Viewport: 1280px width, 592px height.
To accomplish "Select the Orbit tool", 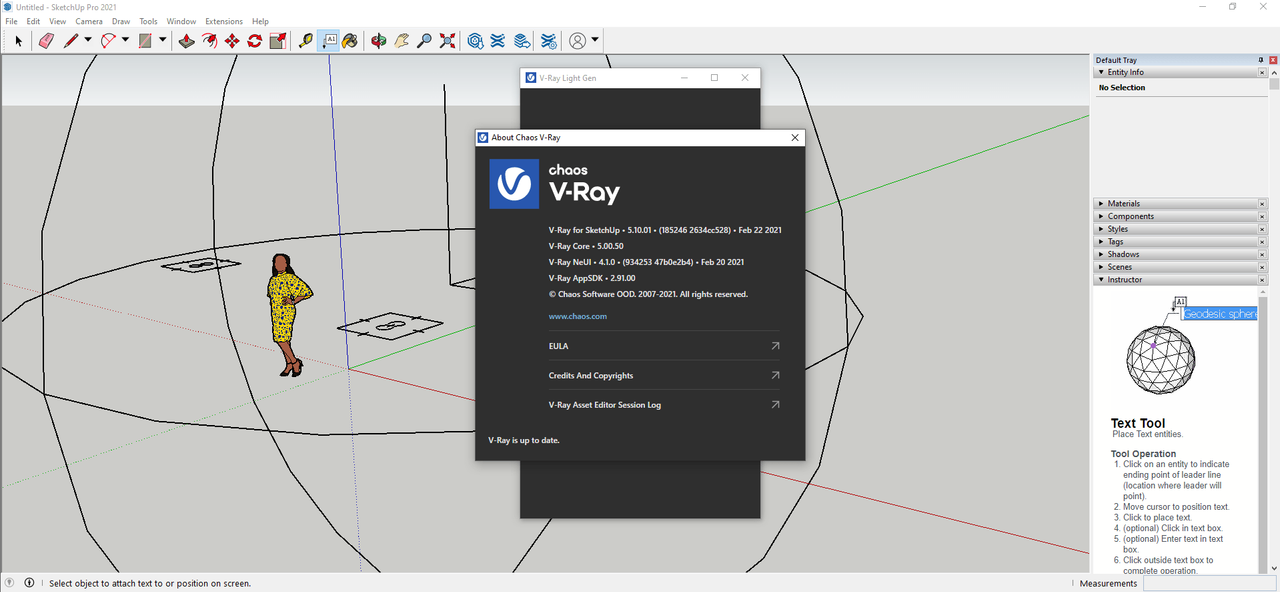I will coord(378,41).
